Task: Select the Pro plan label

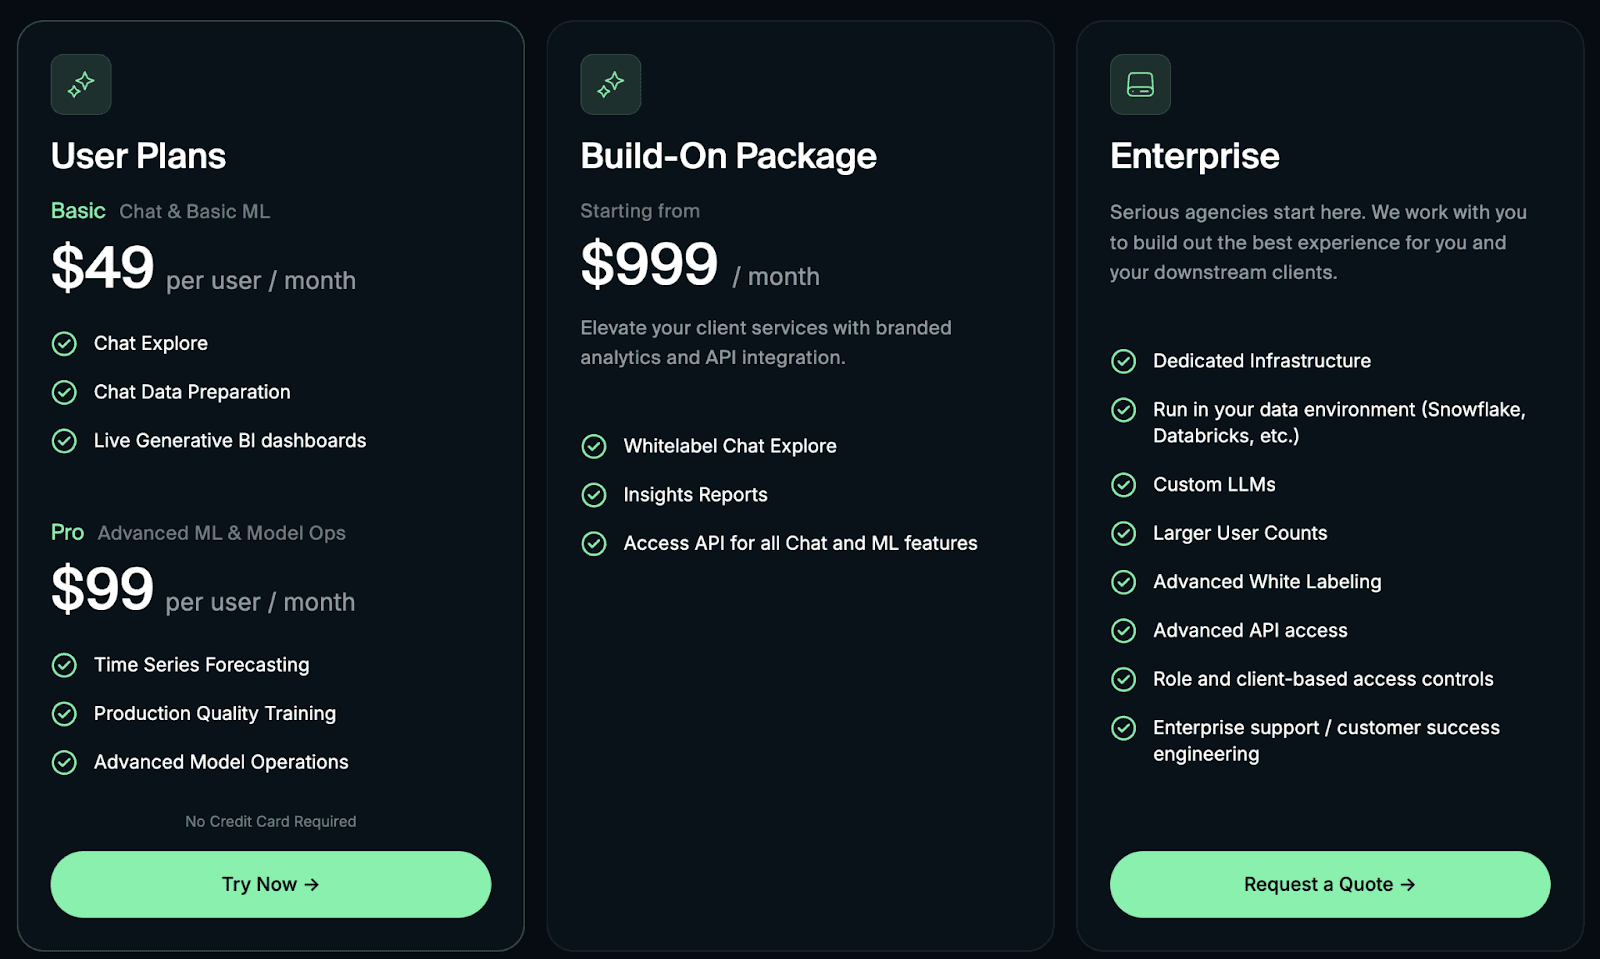Action: pyautogui.click(x=67, y=532)
